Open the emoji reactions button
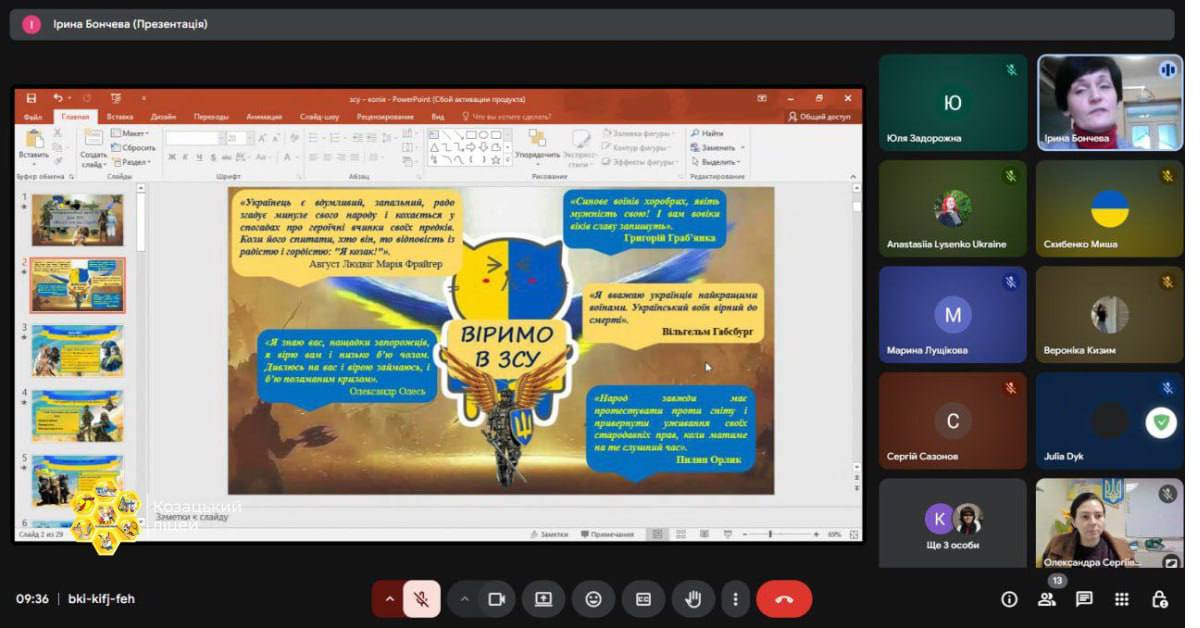Image resolution: width=1200 pixels, height=628 pixels. click(593, 599)
